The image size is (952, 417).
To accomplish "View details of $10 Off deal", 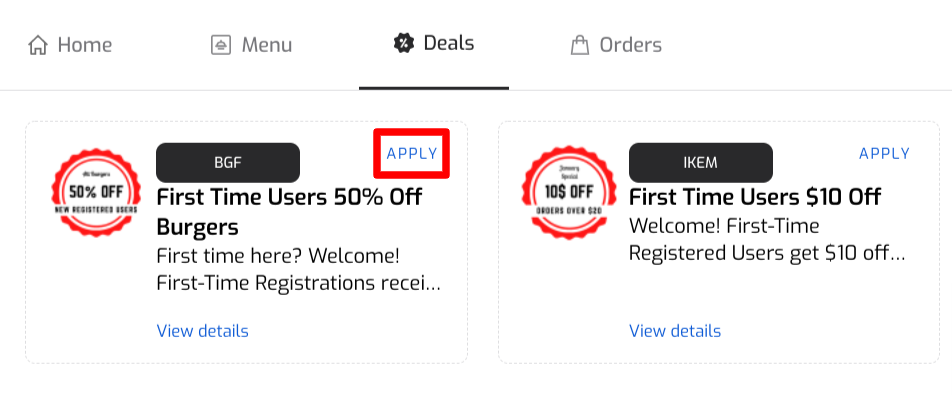I will click(x=675, y=331).
